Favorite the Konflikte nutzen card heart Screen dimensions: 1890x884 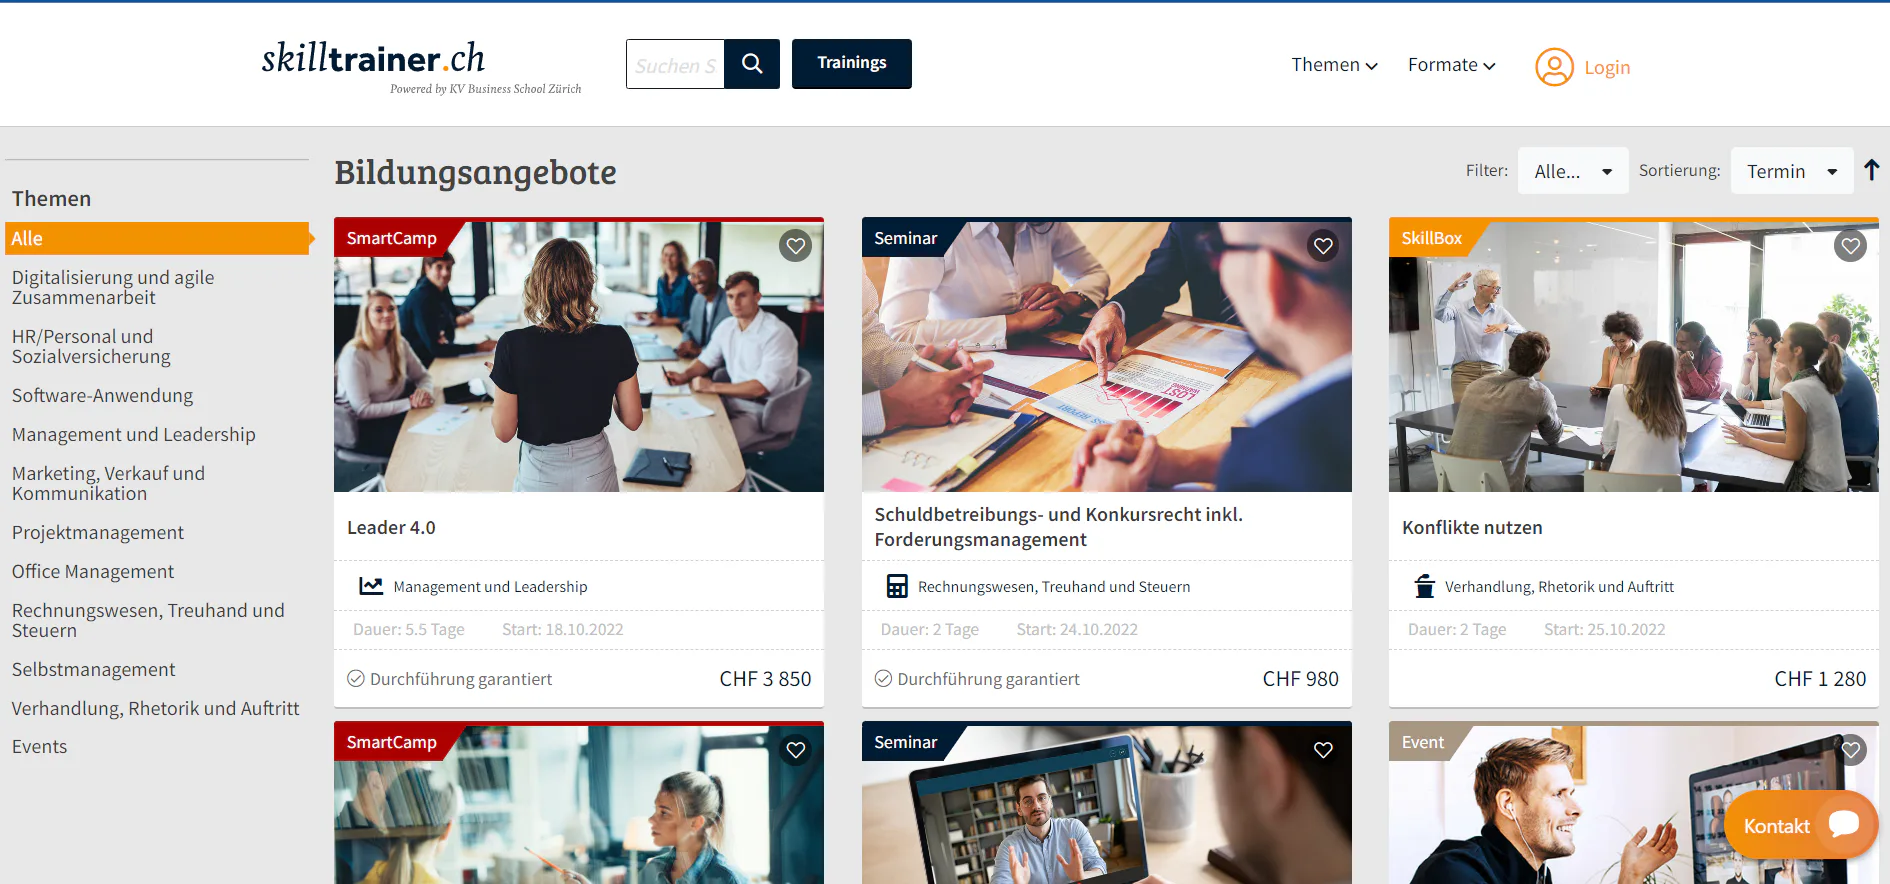click(x=1851, y=246)
